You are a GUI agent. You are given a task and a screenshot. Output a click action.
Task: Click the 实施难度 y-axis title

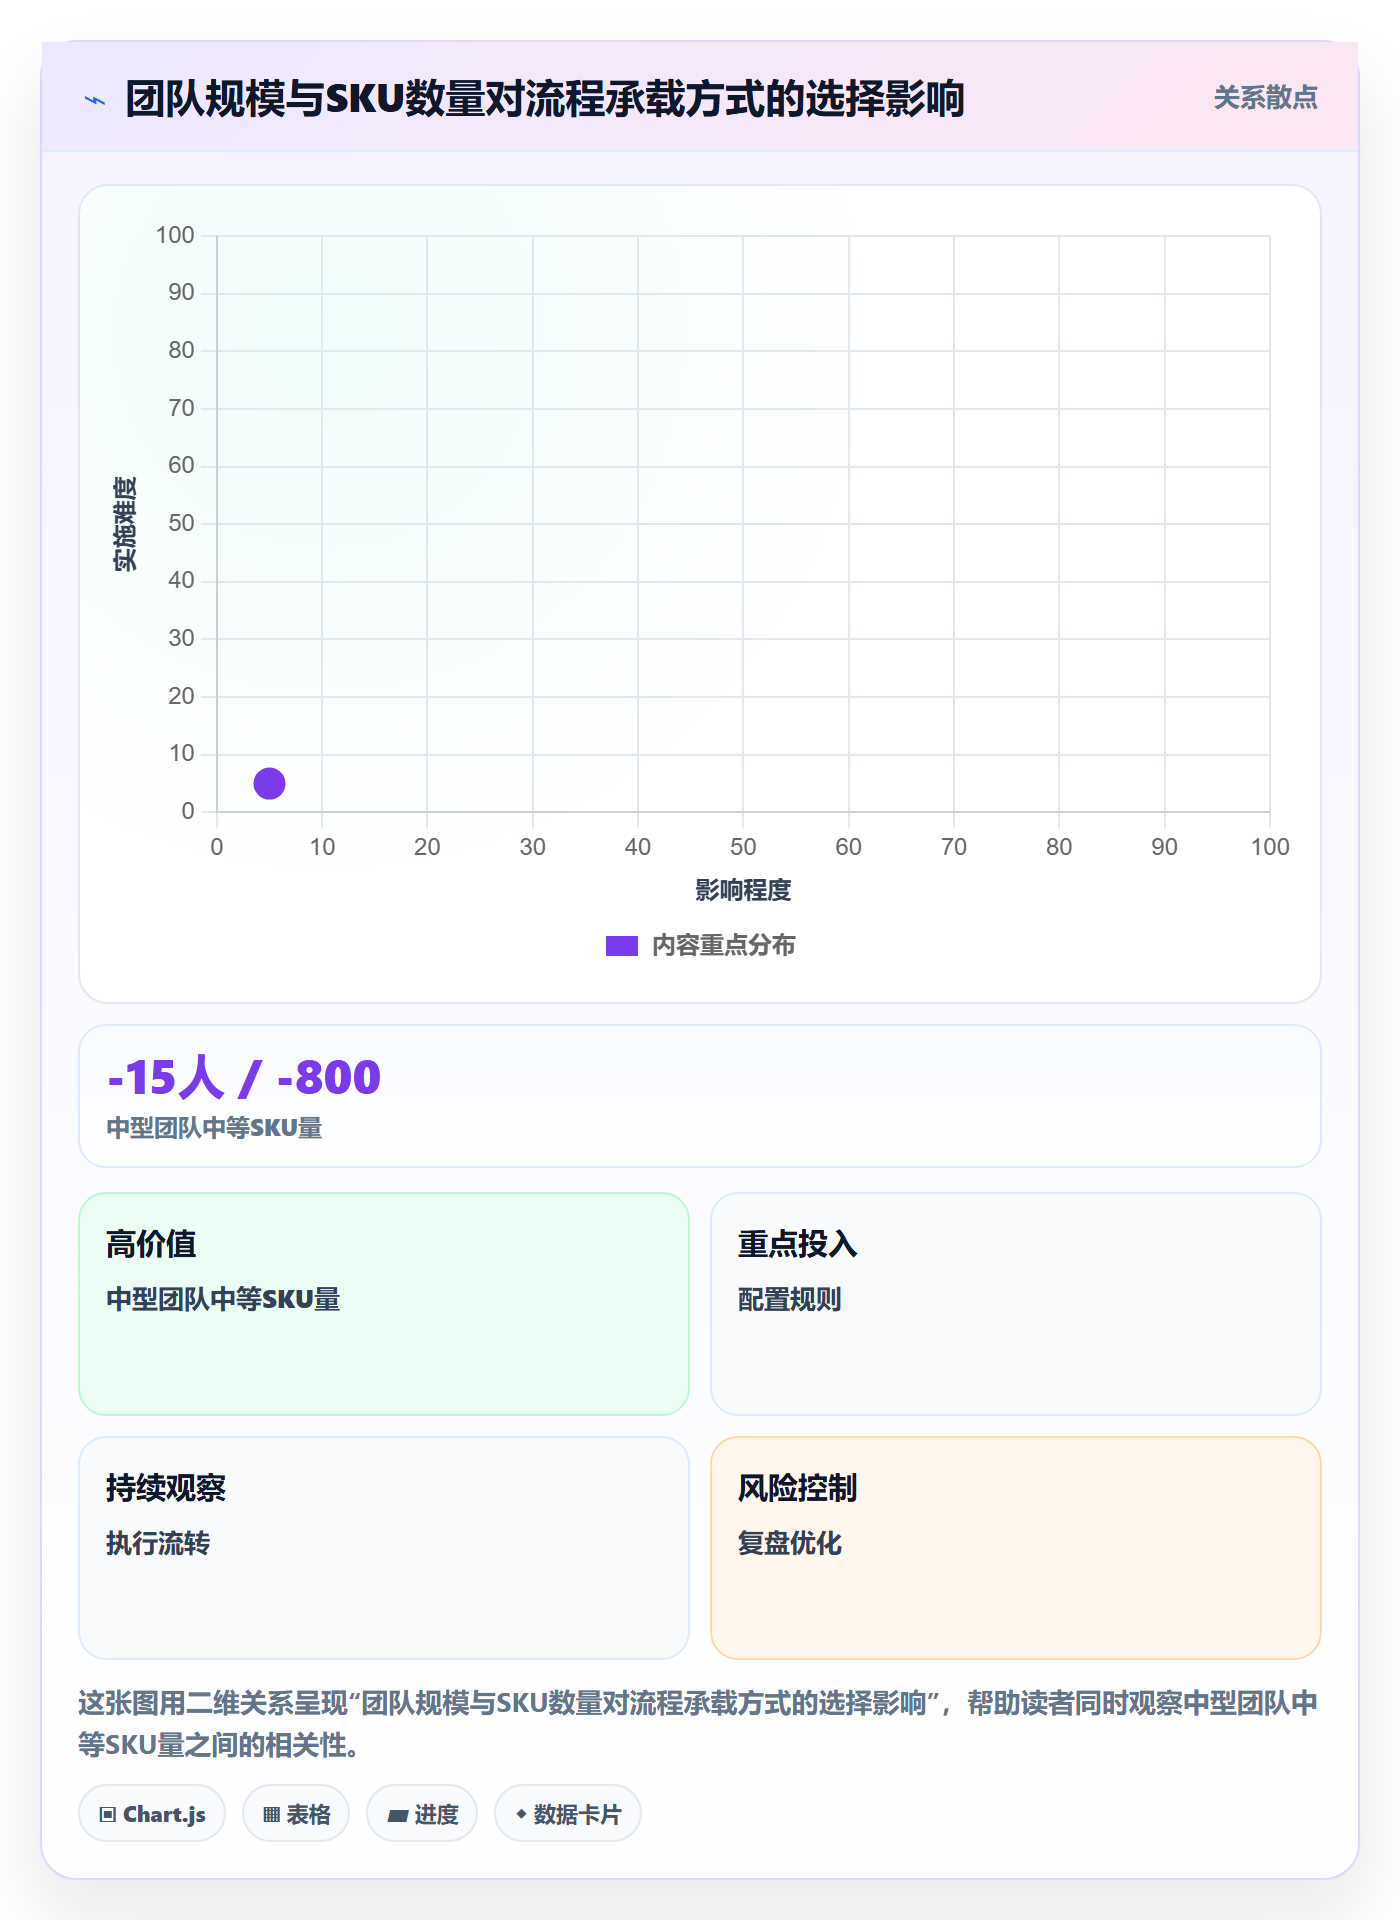pyautogui.click(x=125, y=524)
